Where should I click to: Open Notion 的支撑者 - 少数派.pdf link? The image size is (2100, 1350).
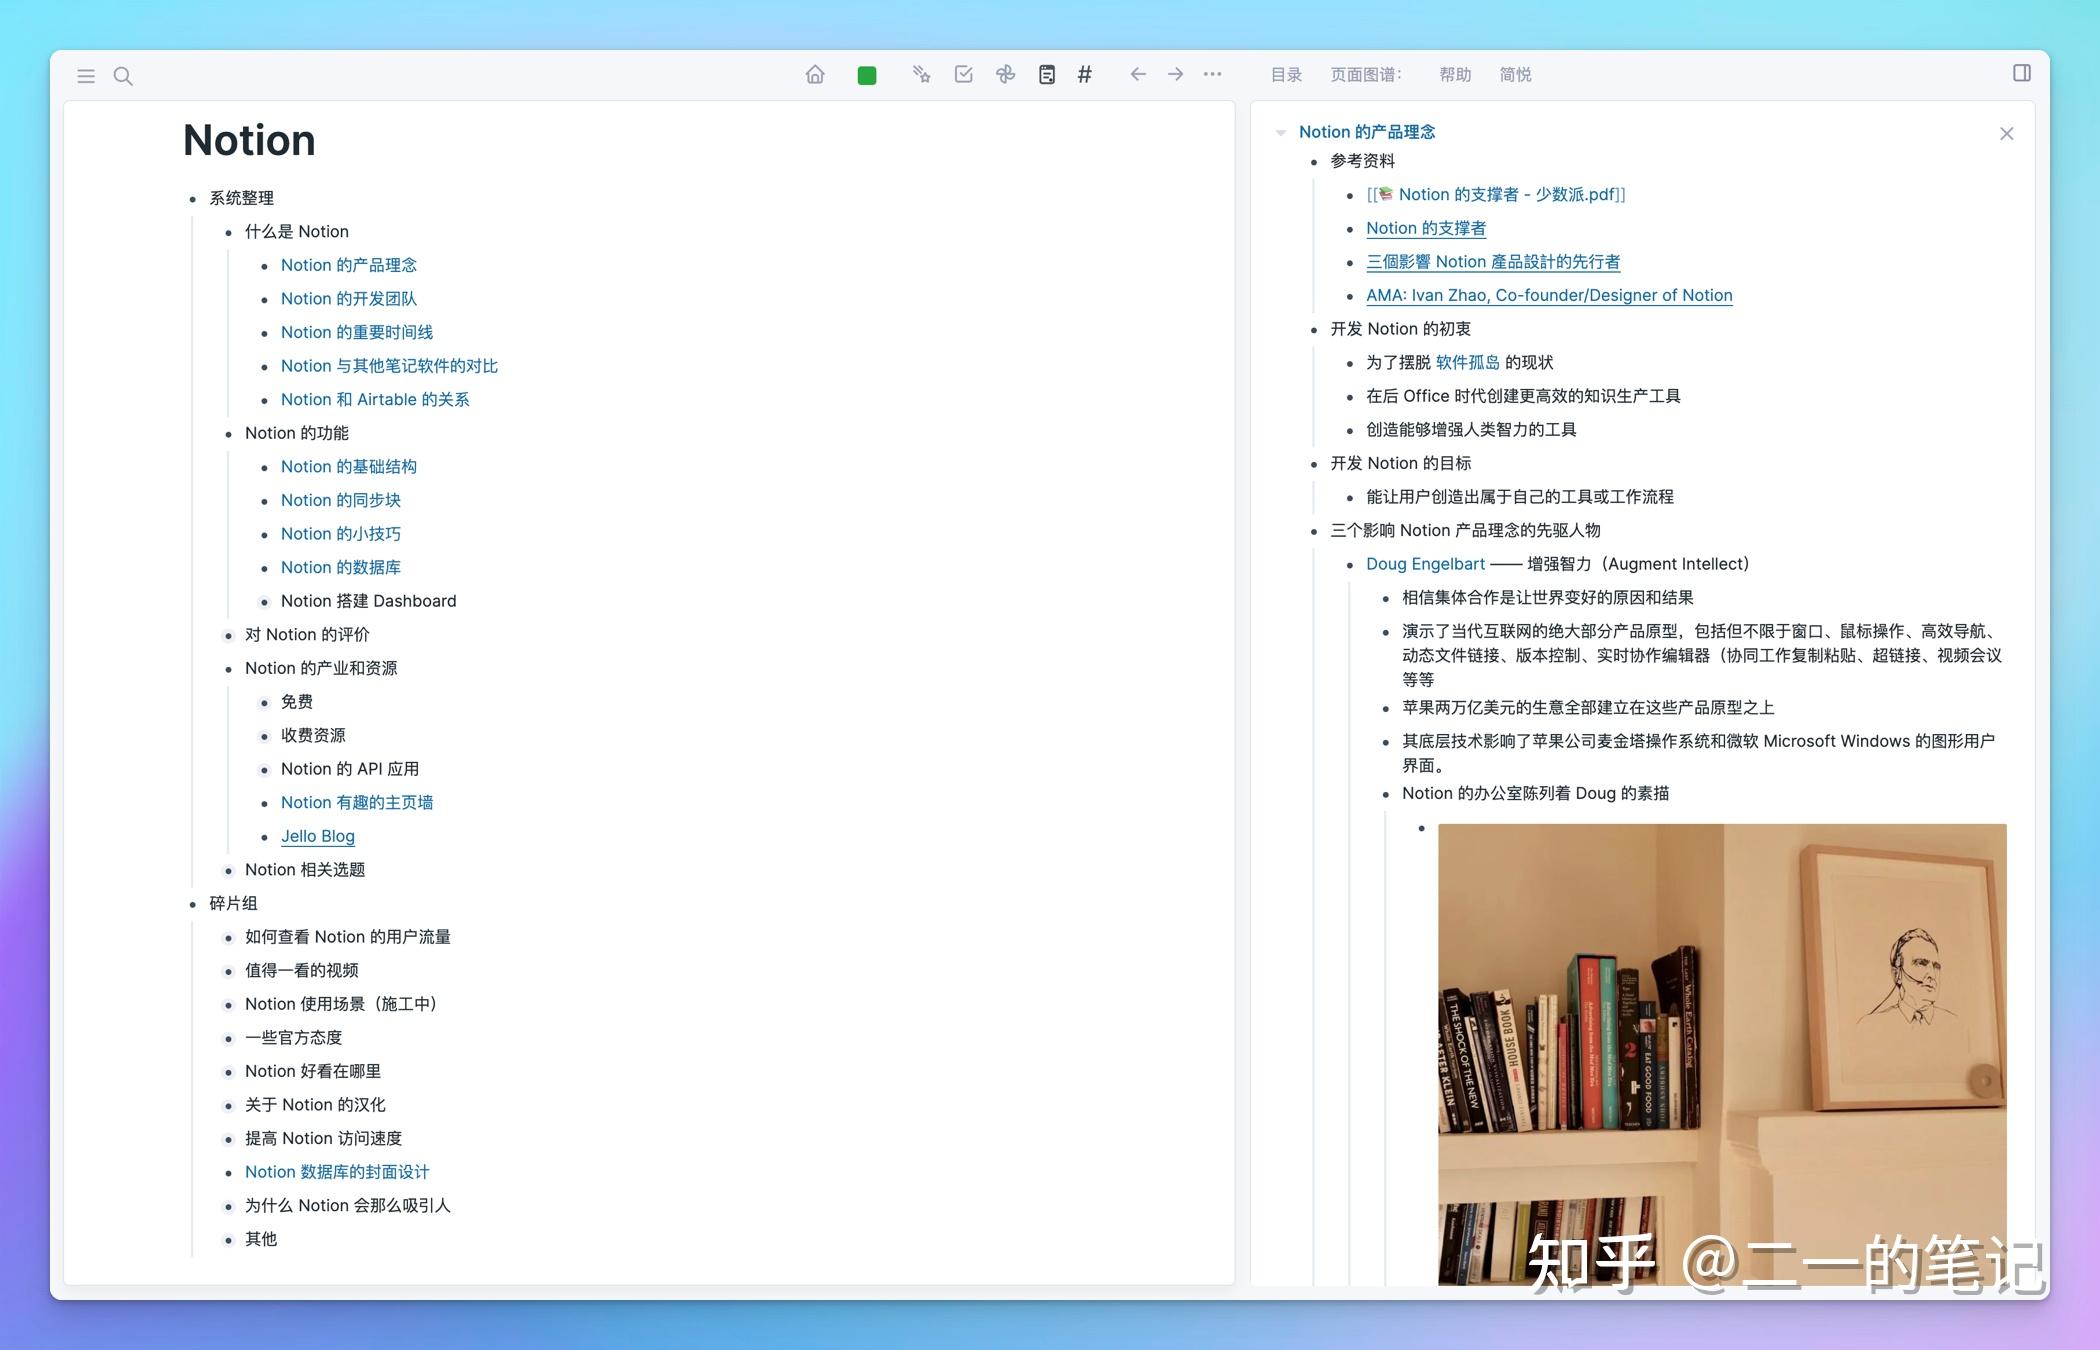pos(1496,195)
